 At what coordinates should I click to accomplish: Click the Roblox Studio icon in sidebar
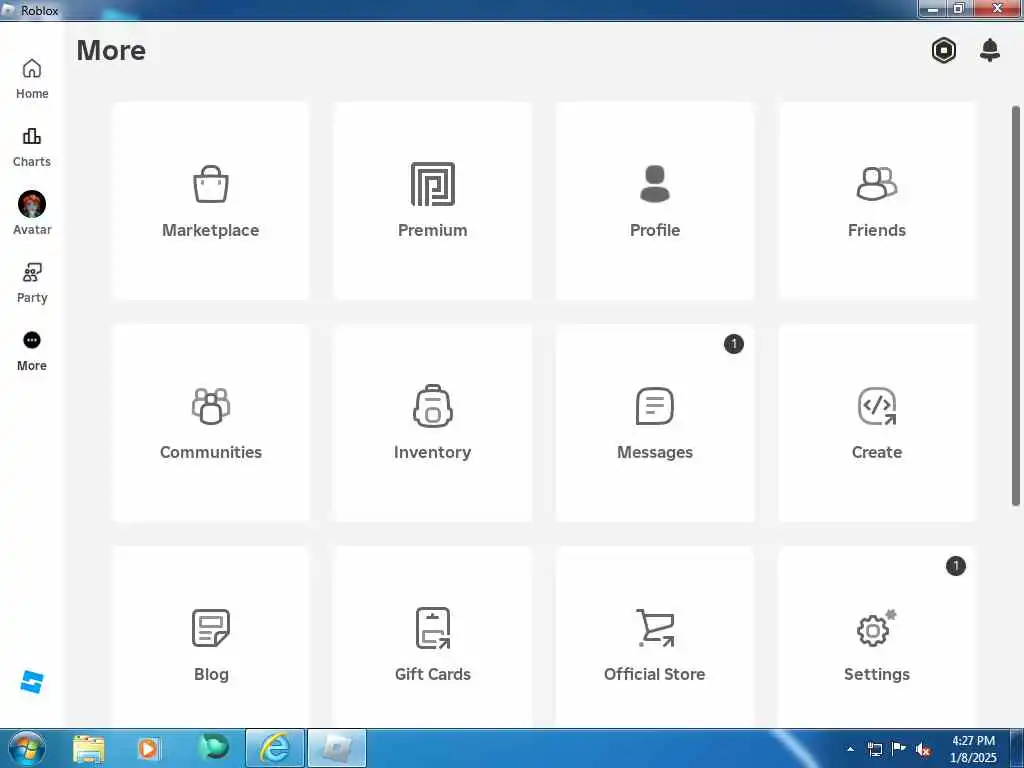tap(31, 682)
